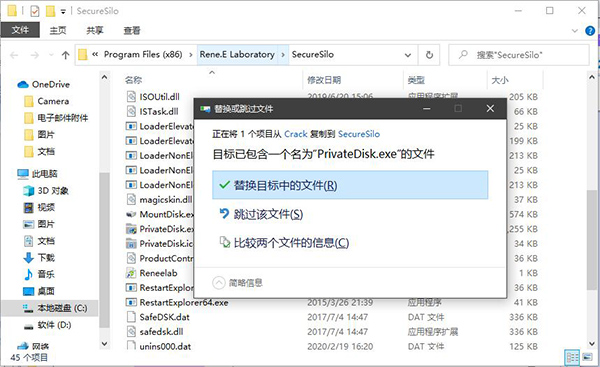Minimize the replace or skip dialog

(x=427, y=109)
